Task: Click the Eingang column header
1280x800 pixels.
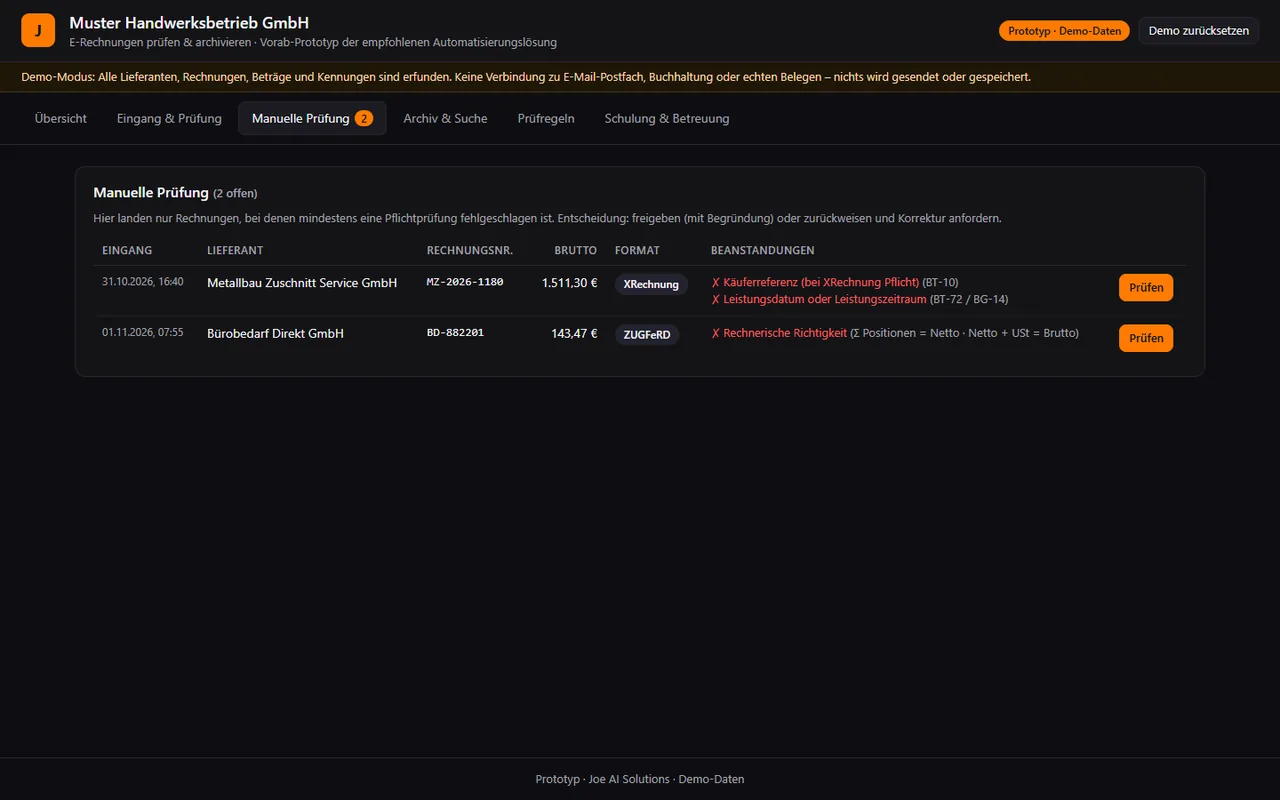Action: [x=127, y=250]
